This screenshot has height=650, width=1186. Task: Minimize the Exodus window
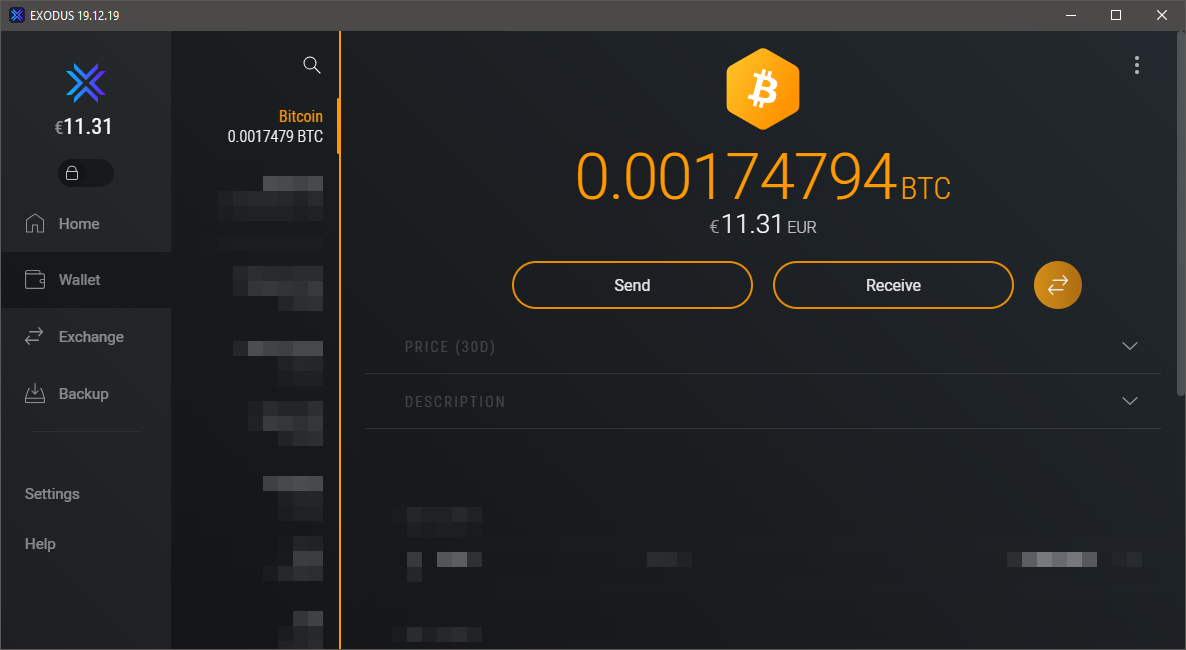point(1070,15)
